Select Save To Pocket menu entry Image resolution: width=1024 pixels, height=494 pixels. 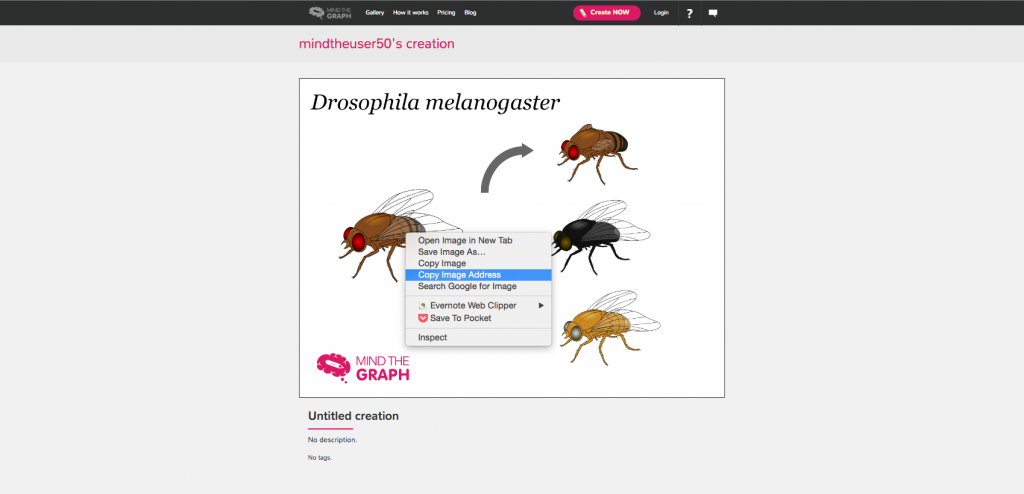(x=478, y=318)
